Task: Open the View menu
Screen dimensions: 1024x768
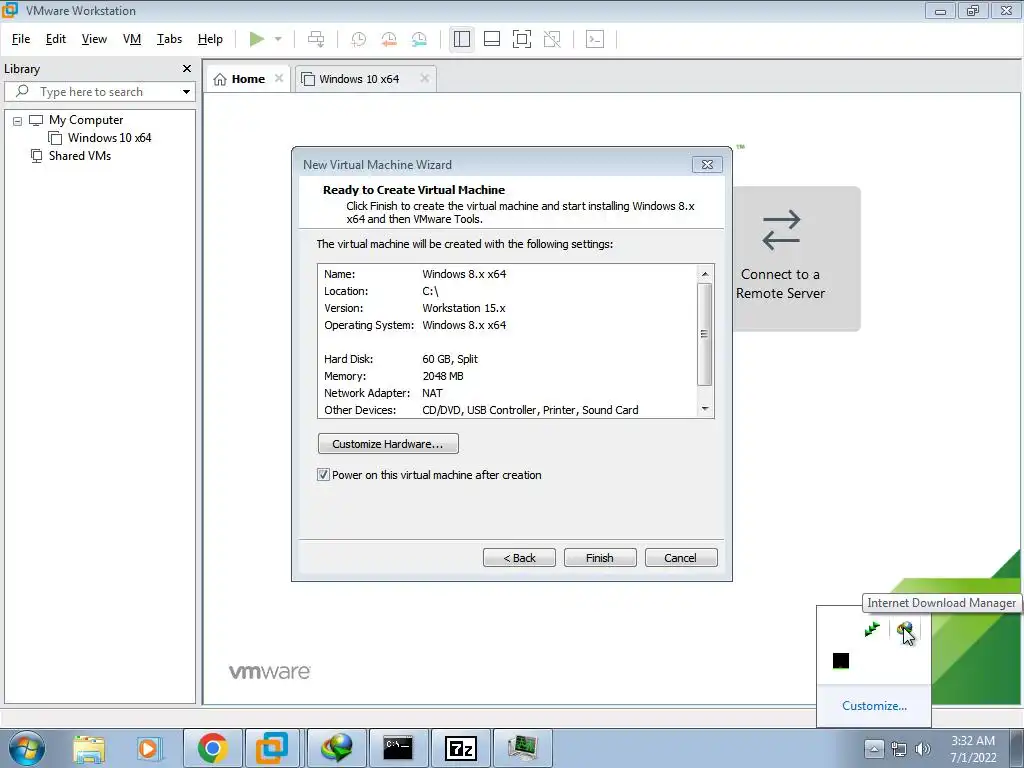Action: [94, 39]
